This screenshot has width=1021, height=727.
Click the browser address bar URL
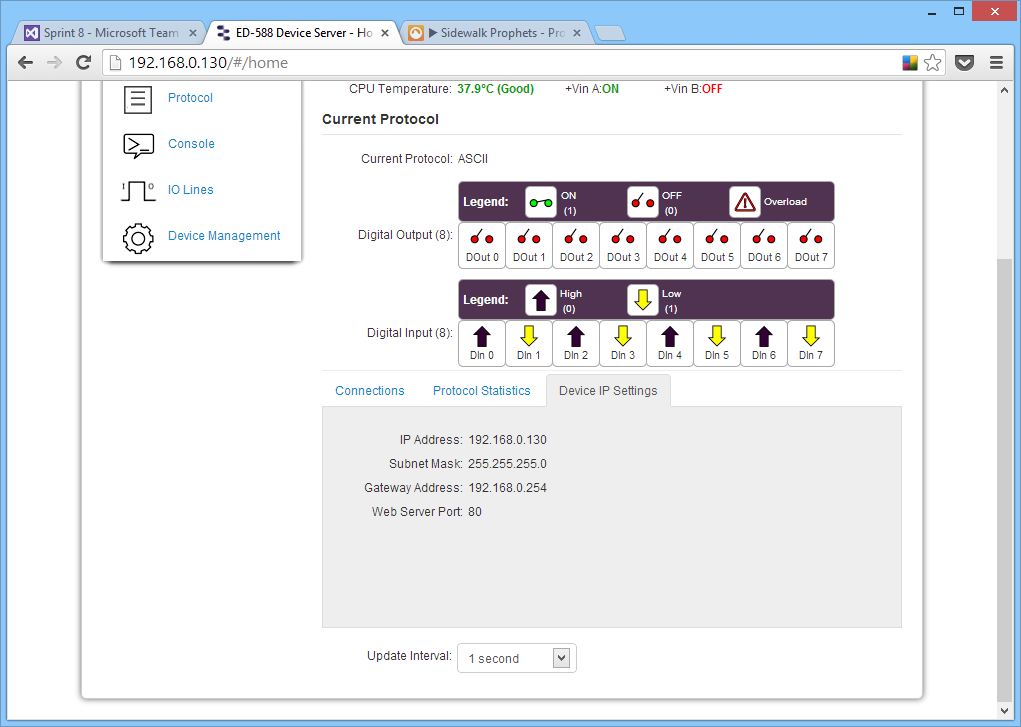208,63
